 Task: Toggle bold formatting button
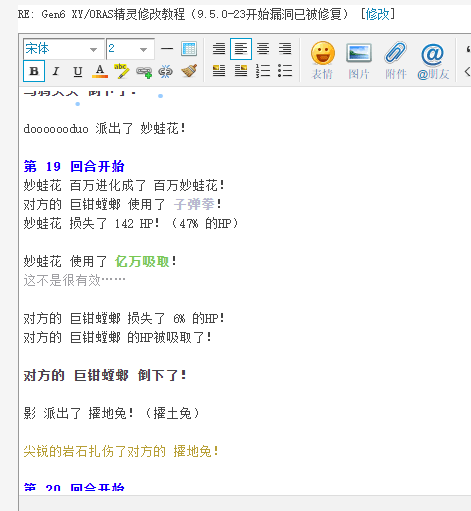pyautogui.click(x=34, y=71)
